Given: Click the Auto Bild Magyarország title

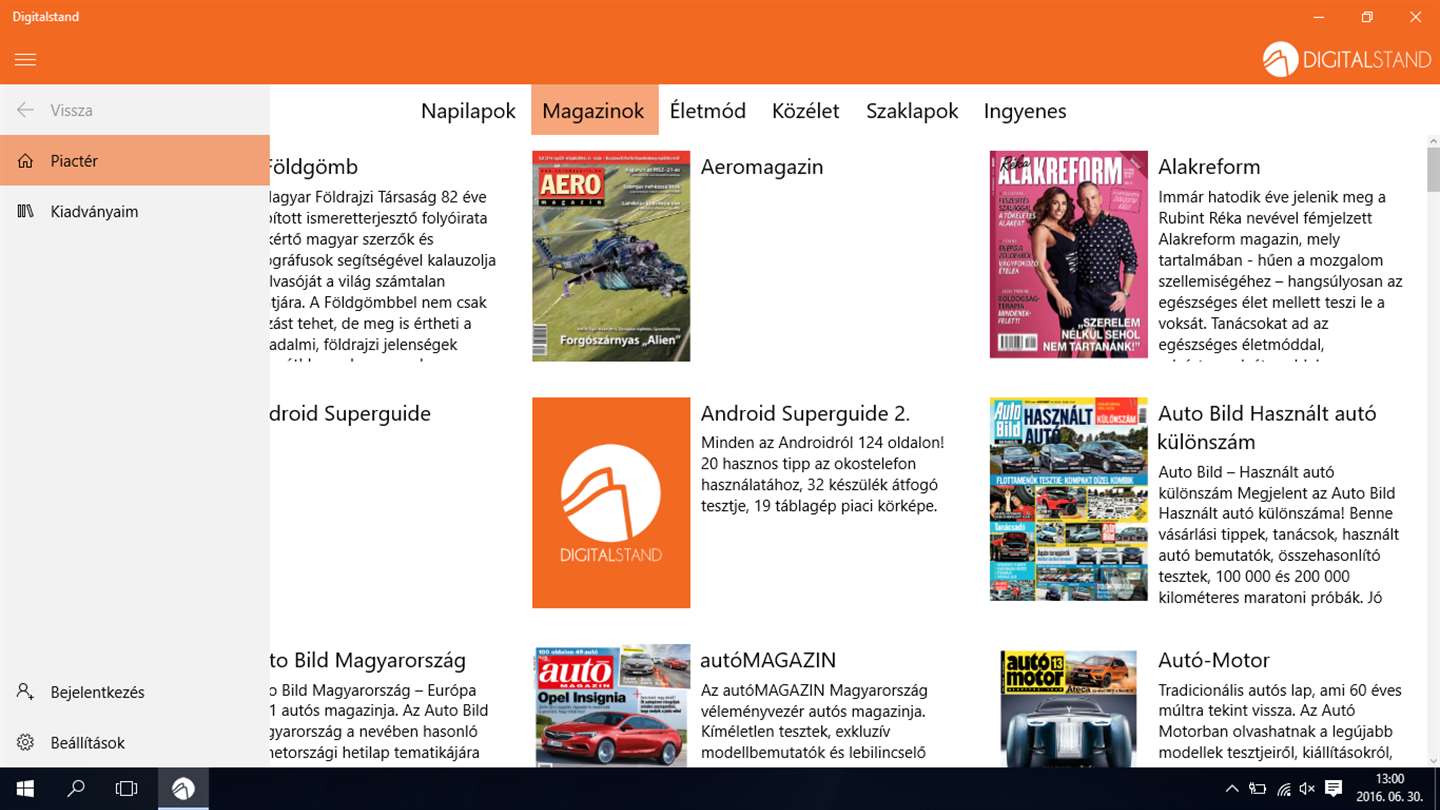Looking at the screenshot, I should coord(368,660).
